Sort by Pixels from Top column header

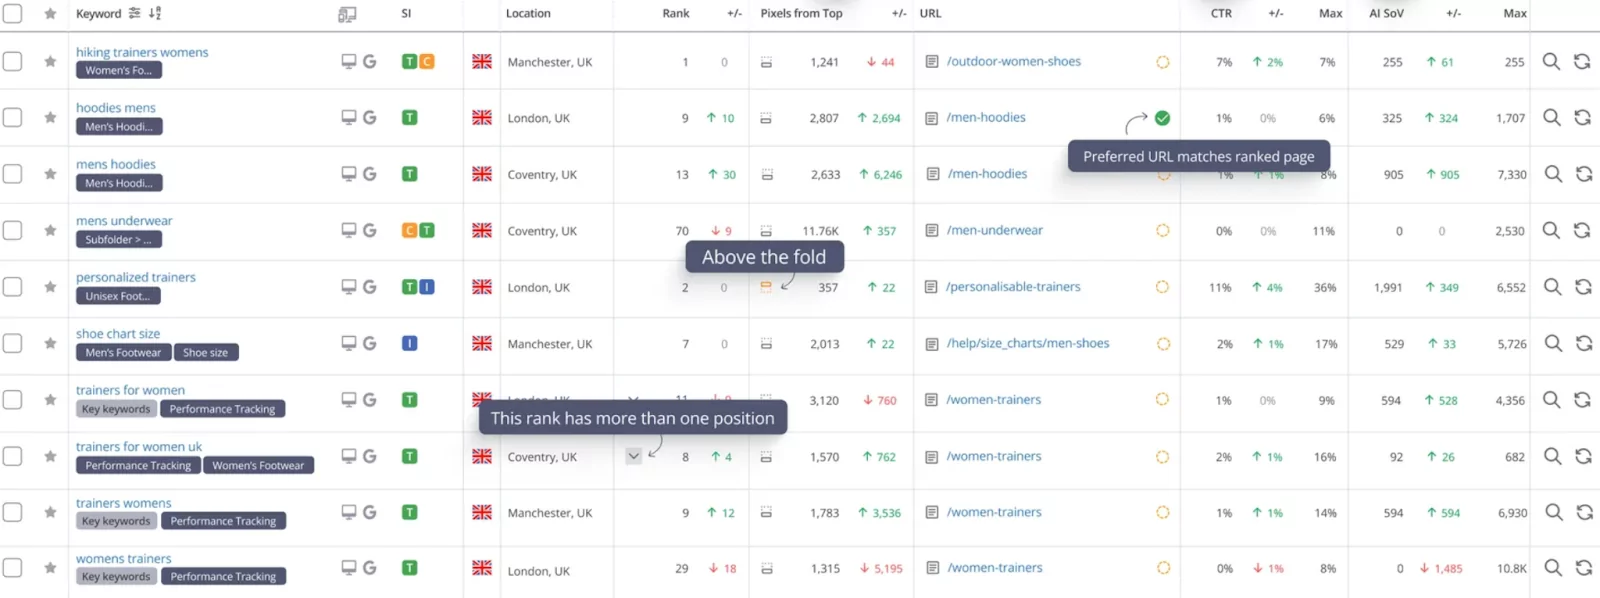(801, 13)
